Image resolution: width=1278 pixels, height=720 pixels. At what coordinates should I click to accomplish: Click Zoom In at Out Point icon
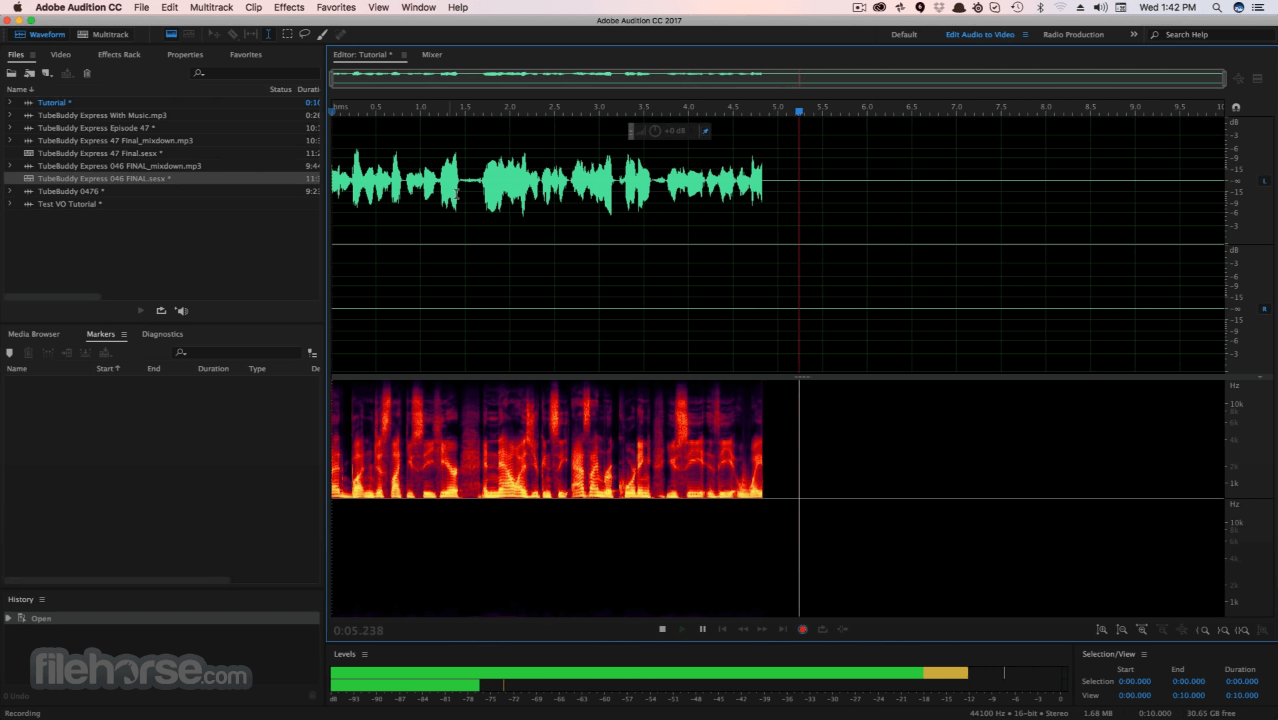(1223, 629)
